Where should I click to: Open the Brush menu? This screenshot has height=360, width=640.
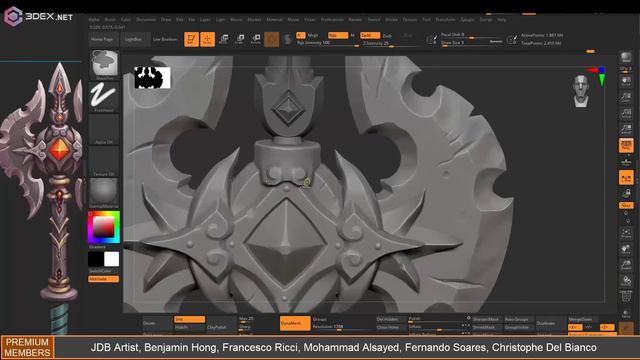pyautogui.click(x=110, y=20)
